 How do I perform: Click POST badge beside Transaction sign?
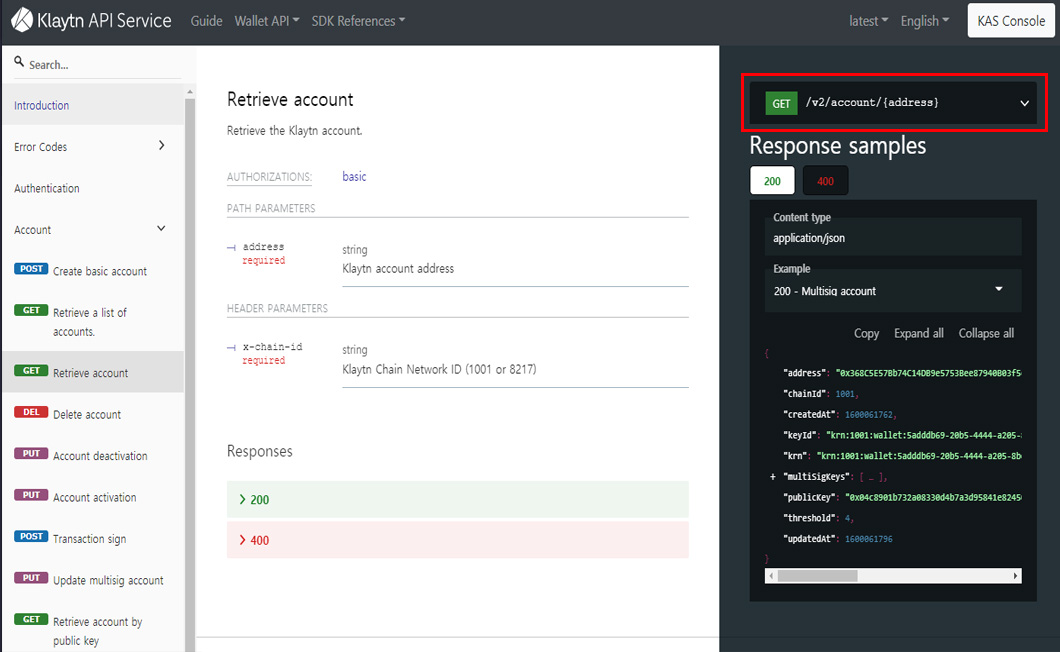(x=31, y=536)
